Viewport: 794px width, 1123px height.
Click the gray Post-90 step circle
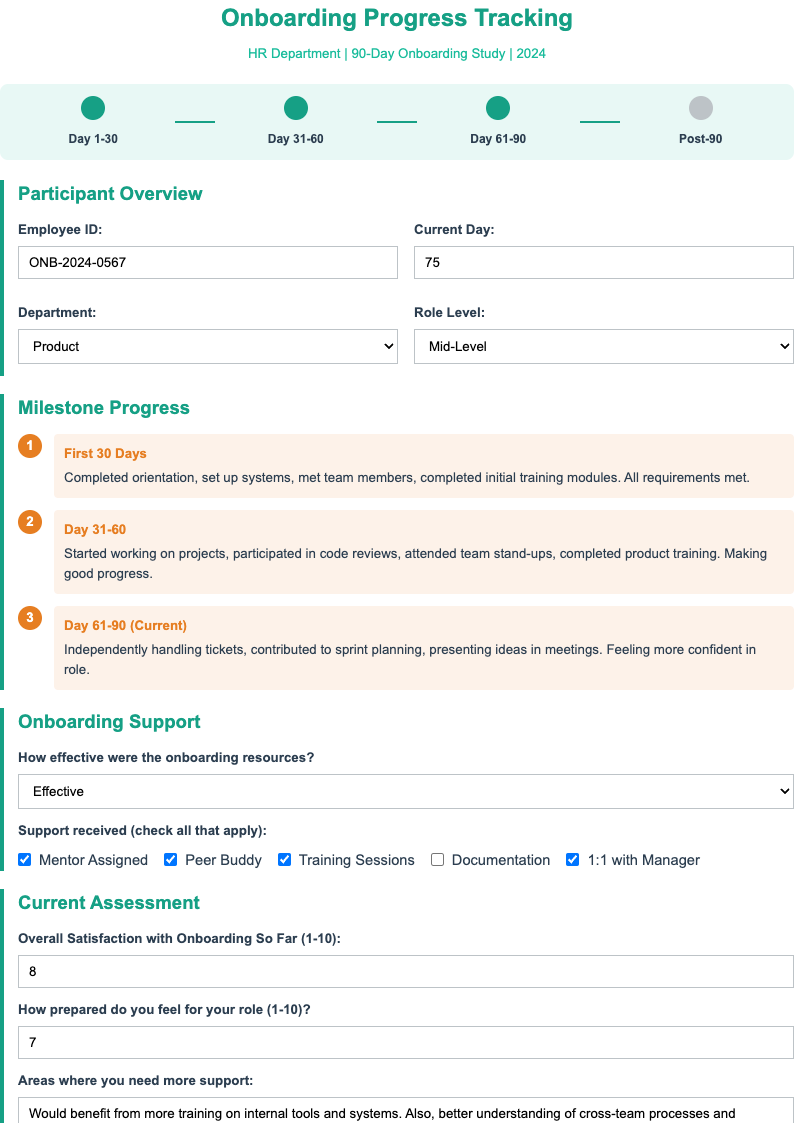coord(700,107)
